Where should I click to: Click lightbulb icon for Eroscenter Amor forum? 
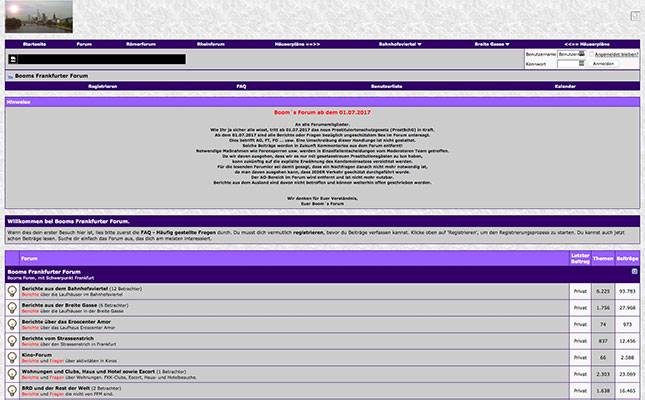[x=12, y=324]
